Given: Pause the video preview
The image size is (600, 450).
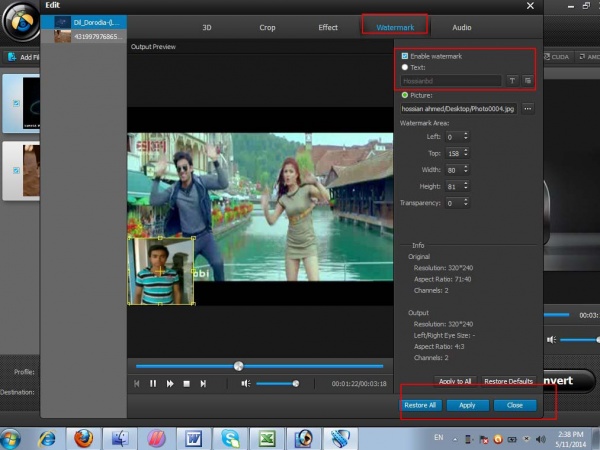Looking at the screenshot, I should (153, 383).
